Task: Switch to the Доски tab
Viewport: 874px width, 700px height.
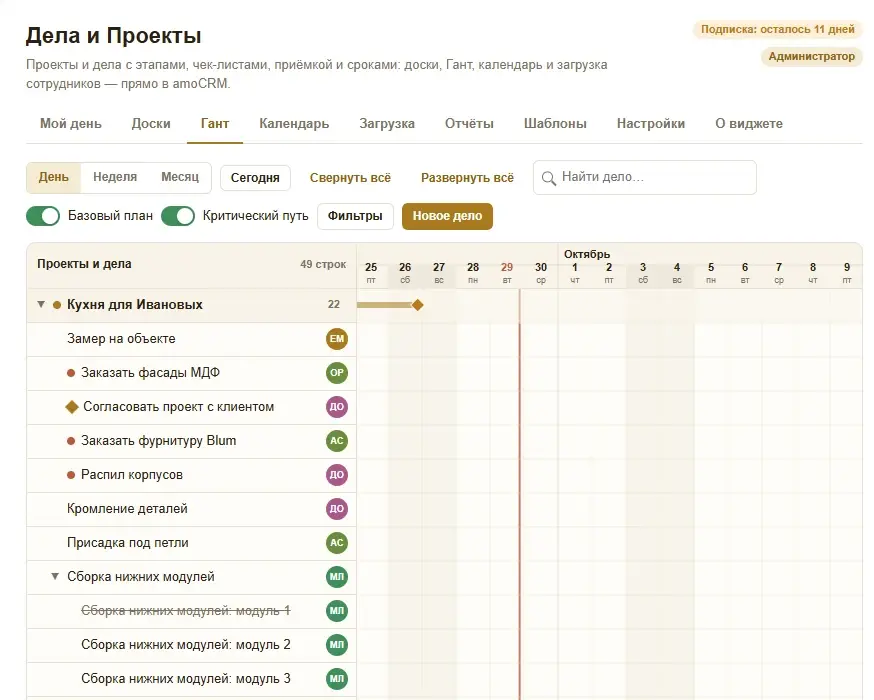Action: tap(151, 124)
